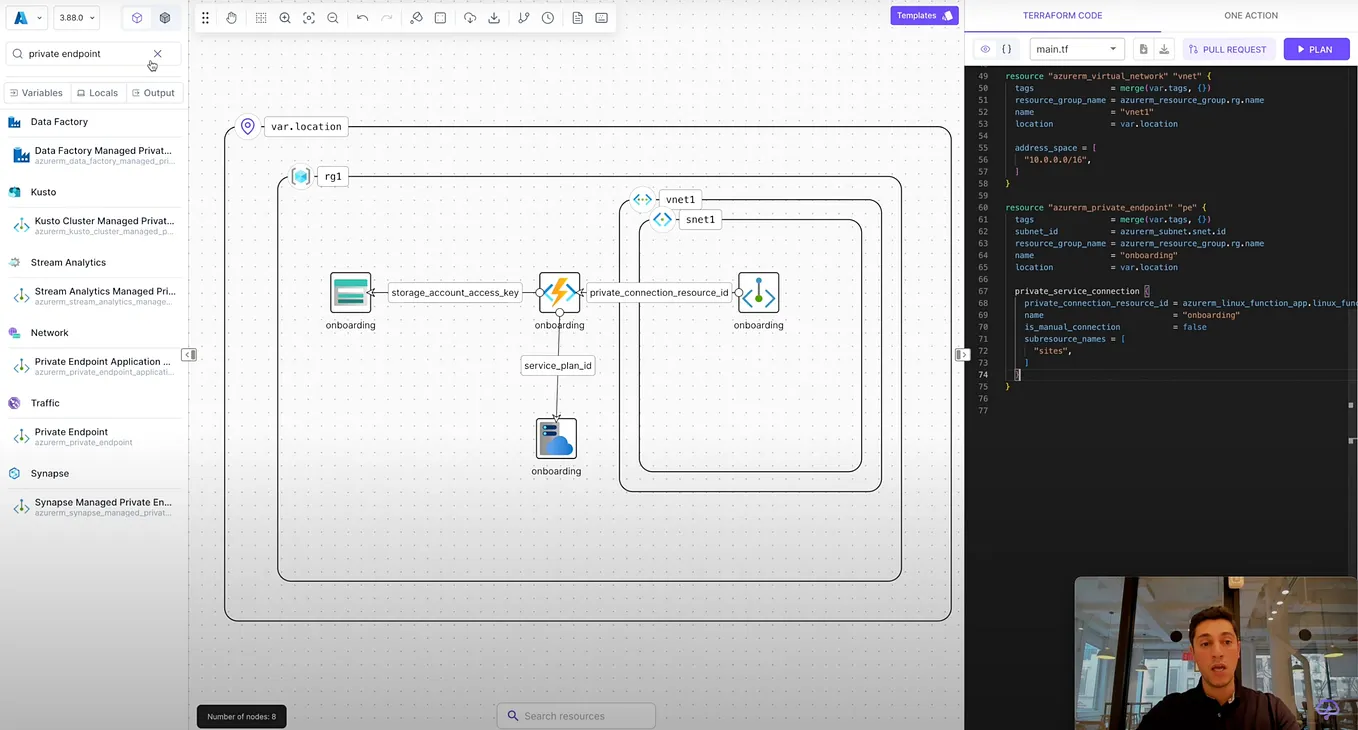Click the download icon next to main.tf
Viewport: 1358px width, 730px height.
click(1163, 49)
